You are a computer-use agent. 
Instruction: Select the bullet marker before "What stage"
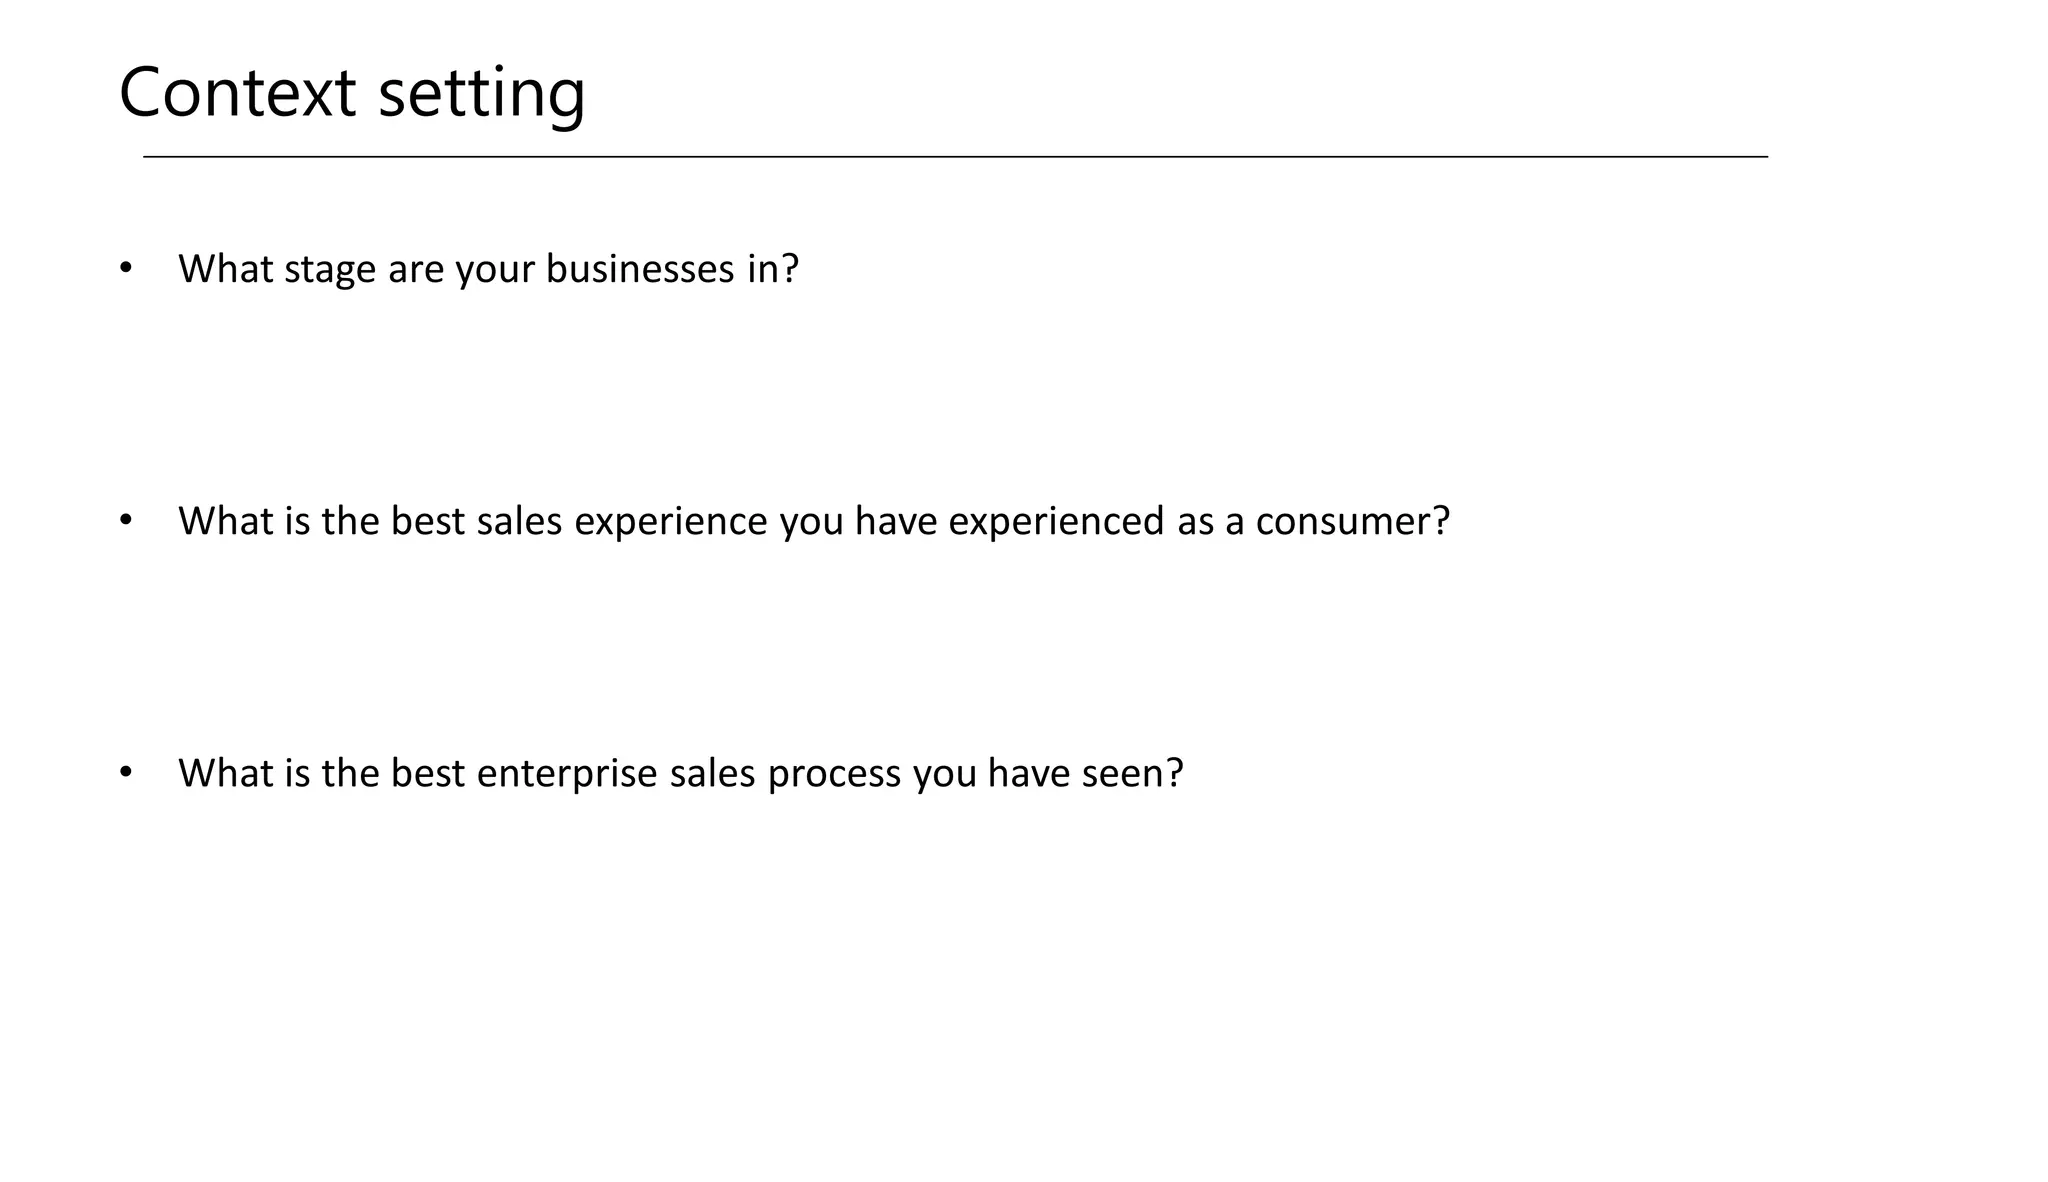[125, 267]
